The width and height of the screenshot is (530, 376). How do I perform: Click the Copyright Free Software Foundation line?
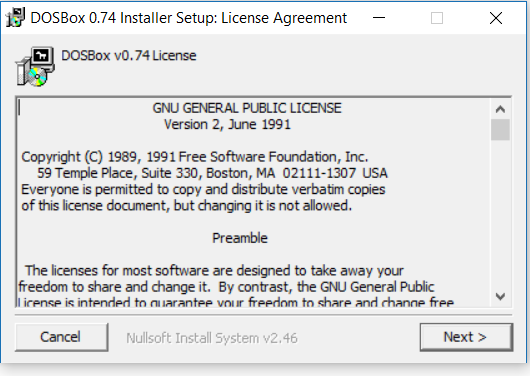195,157
